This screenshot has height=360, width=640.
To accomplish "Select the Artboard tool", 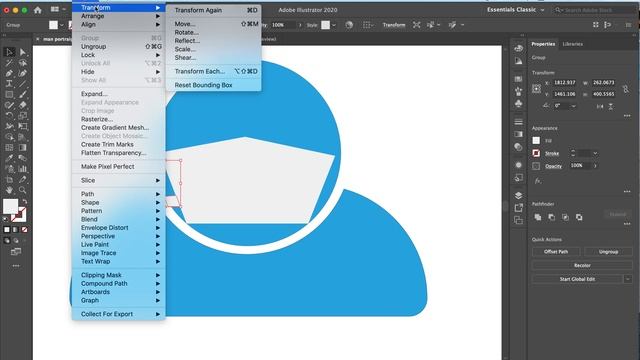I will tap(9, 179).
